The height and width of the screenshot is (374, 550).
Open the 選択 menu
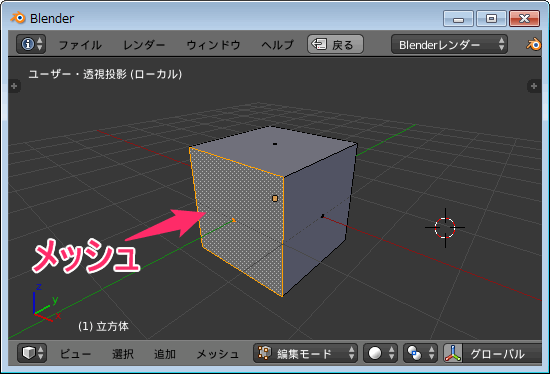click(123, 354)
